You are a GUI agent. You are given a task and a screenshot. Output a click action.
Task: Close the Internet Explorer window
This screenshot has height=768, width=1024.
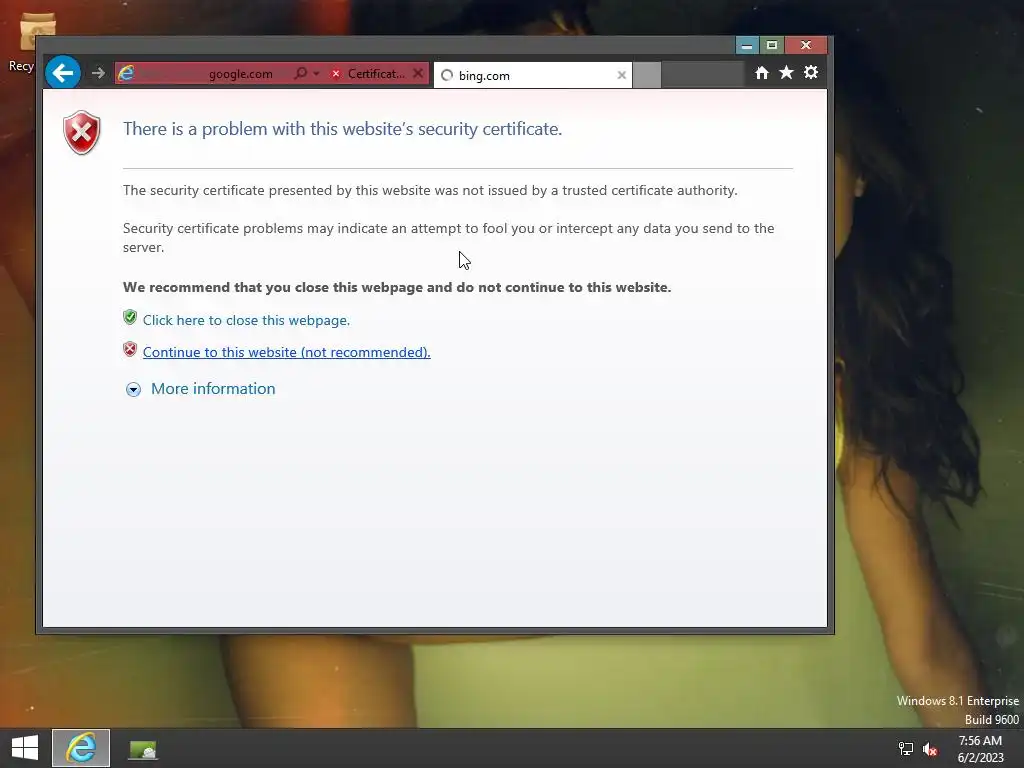click(805, 45)
